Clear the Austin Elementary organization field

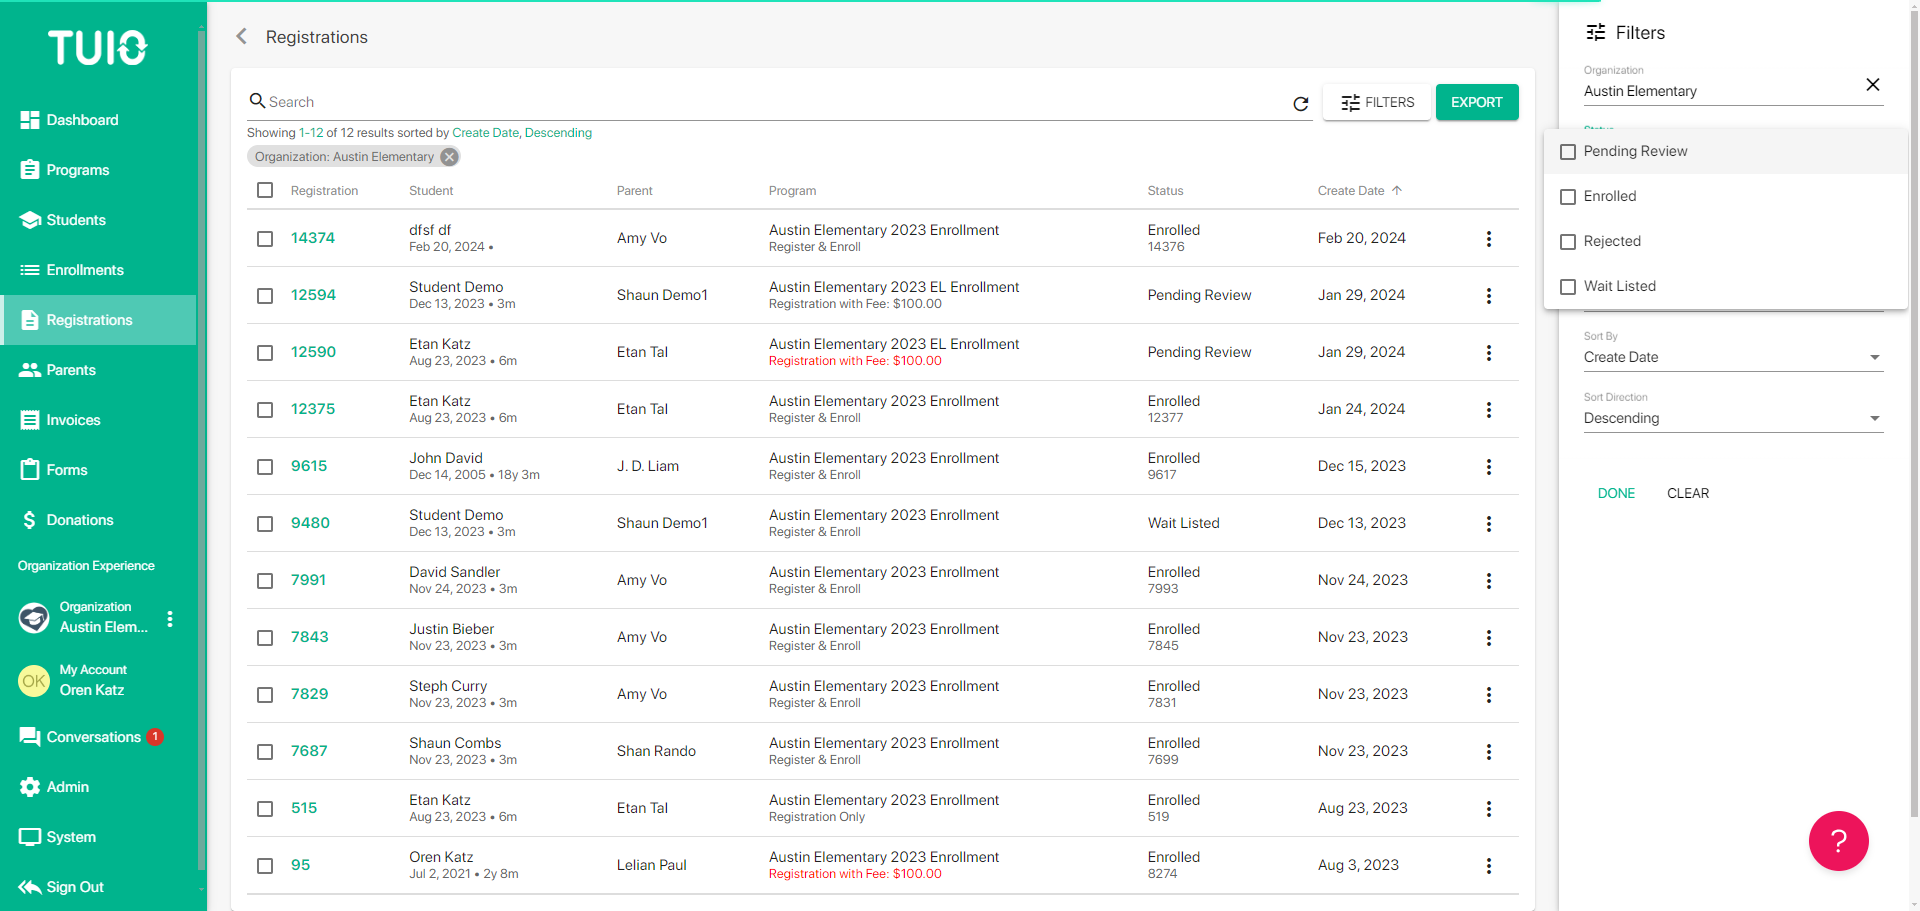(1872, 85)
